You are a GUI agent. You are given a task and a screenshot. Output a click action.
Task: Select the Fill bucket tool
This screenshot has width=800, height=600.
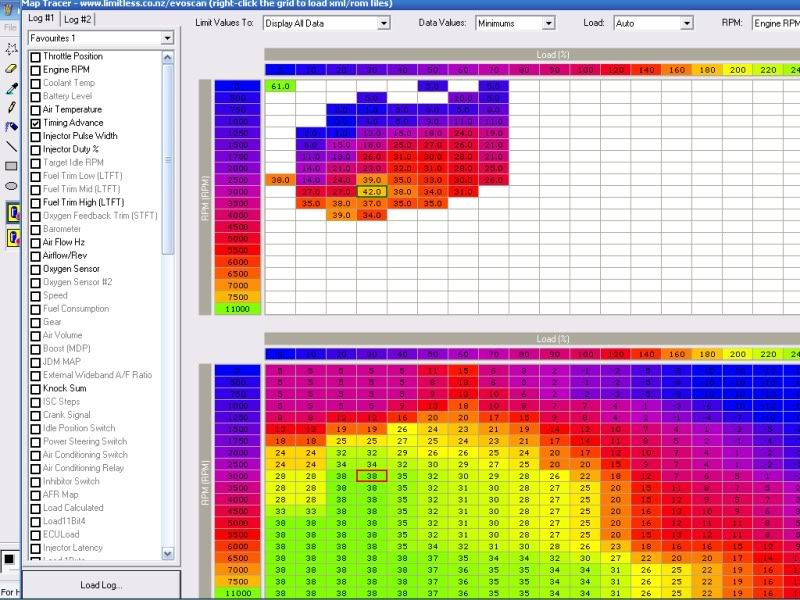(x=11, y=127)
